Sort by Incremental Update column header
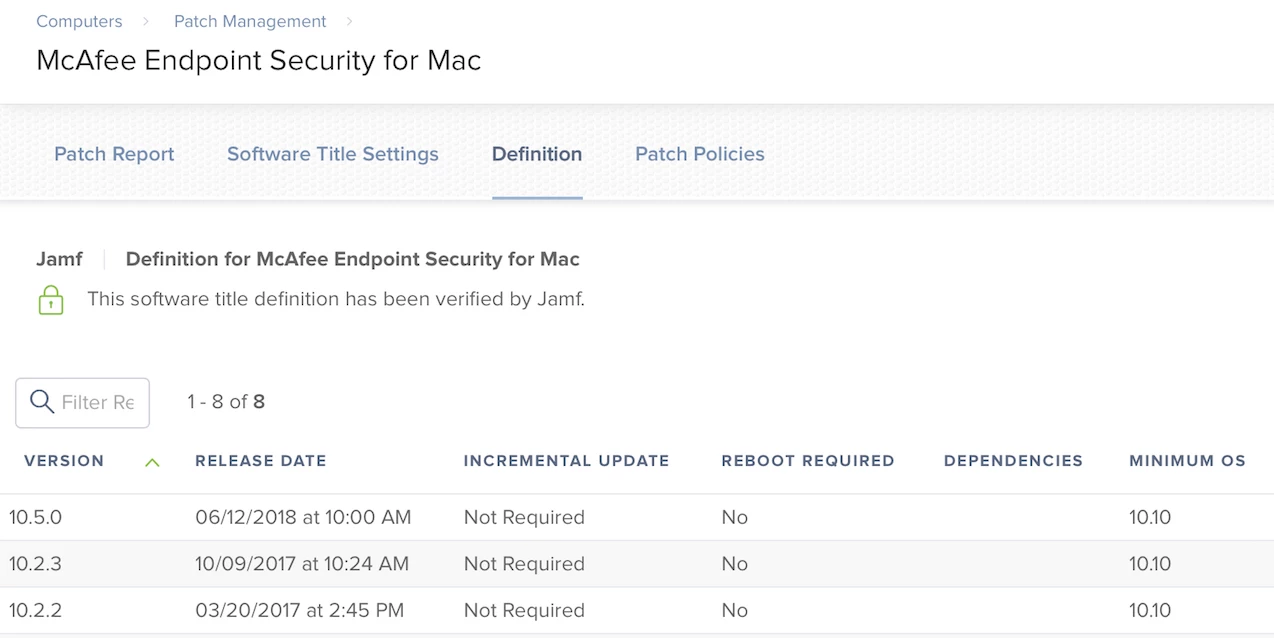The height and width of the screenshot is (638, 1274). (566, 461)
